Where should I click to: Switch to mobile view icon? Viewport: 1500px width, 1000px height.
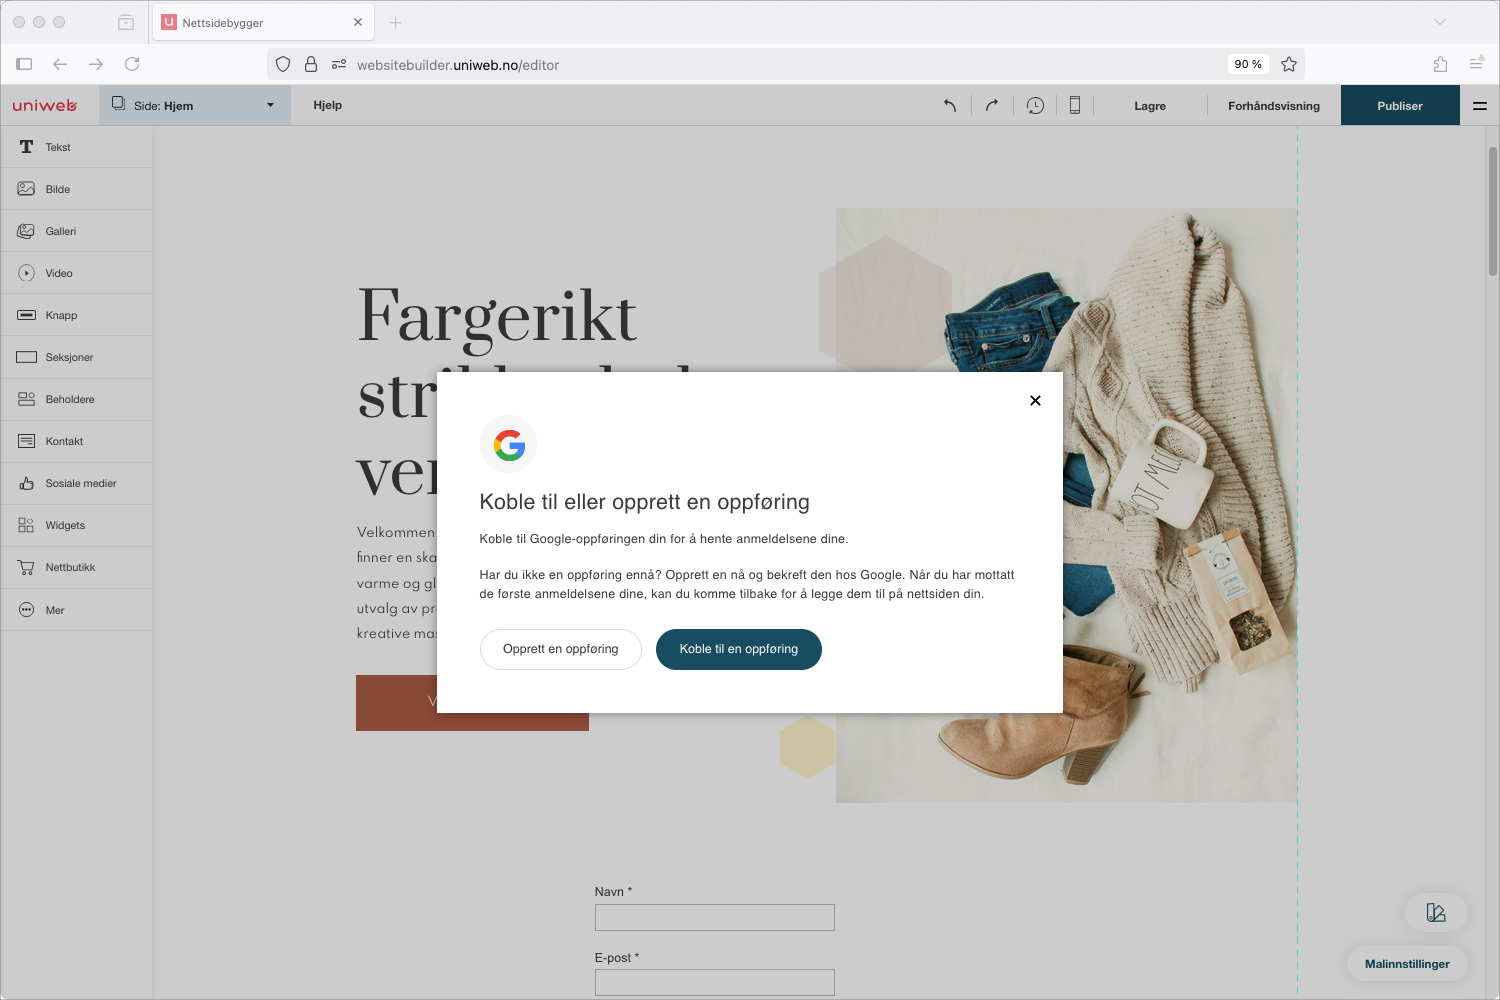click(1075, 105)
